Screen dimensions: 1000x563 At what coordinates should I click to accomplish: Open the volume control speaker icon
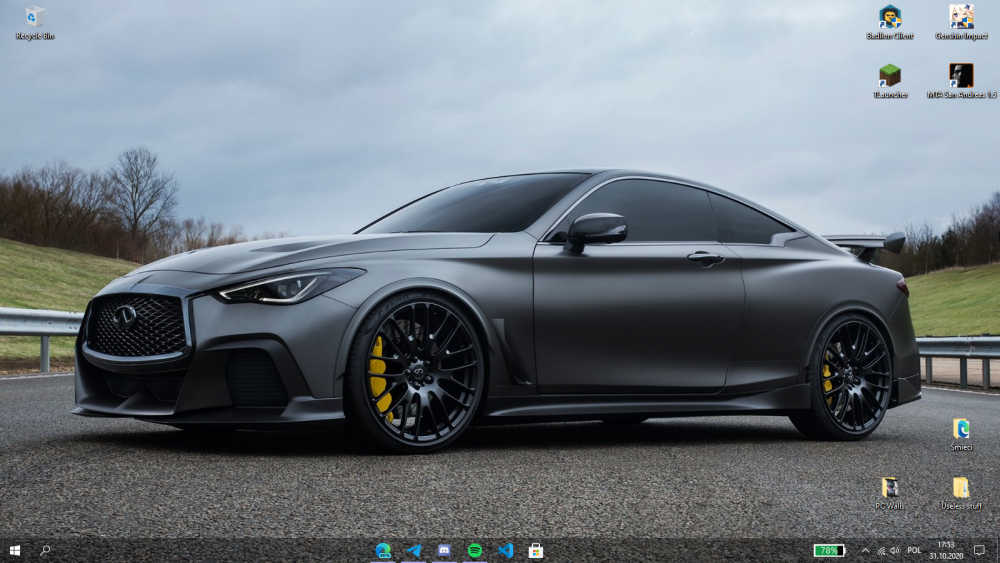895,550
